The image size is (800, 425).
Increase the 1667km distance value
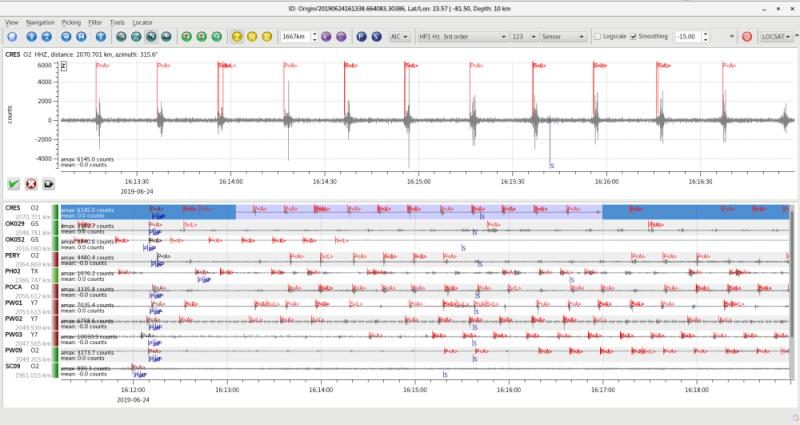[314, 34]
